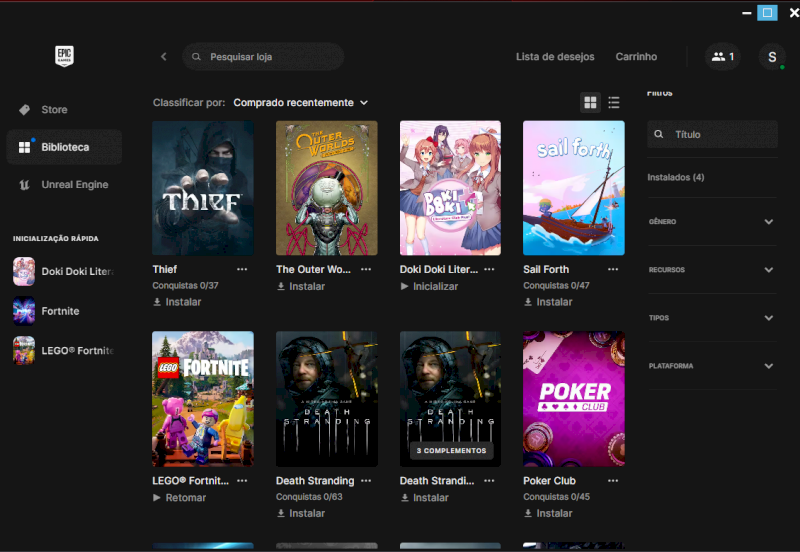Open more options for Death Stranding

point(366,481)
